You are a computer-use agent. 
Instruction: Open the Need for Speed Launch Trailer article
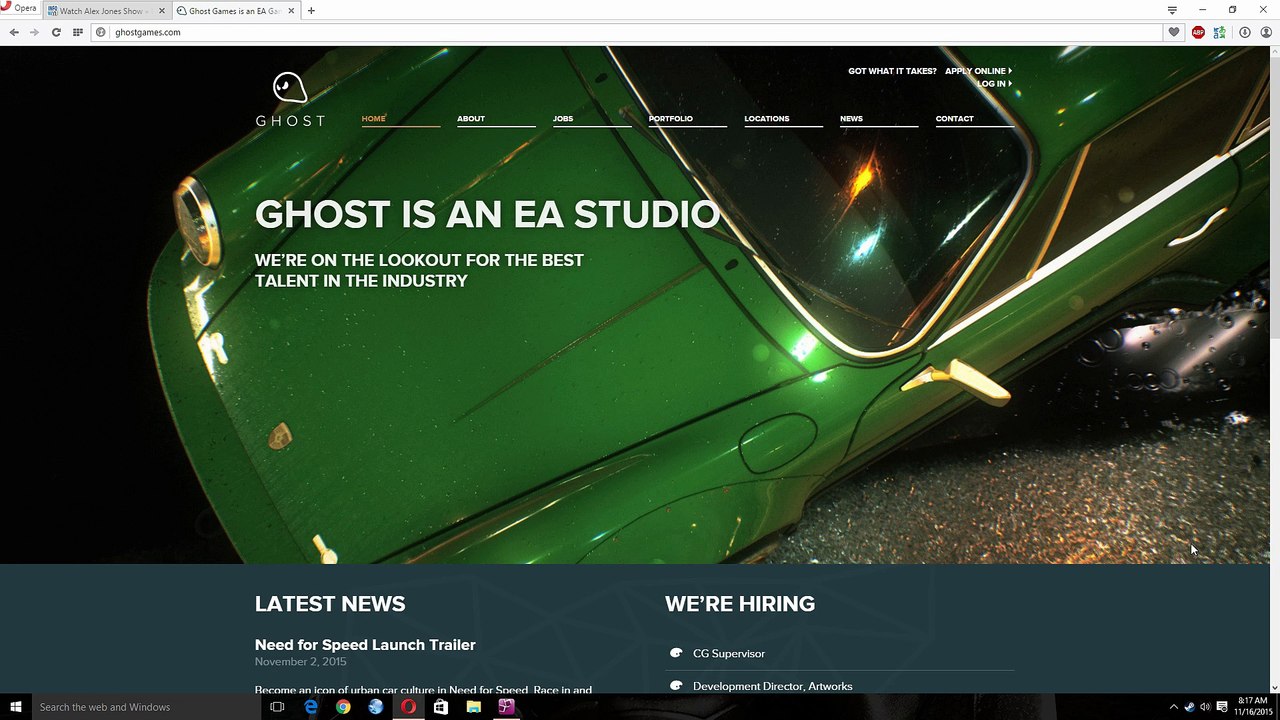[x=365, y=645]
